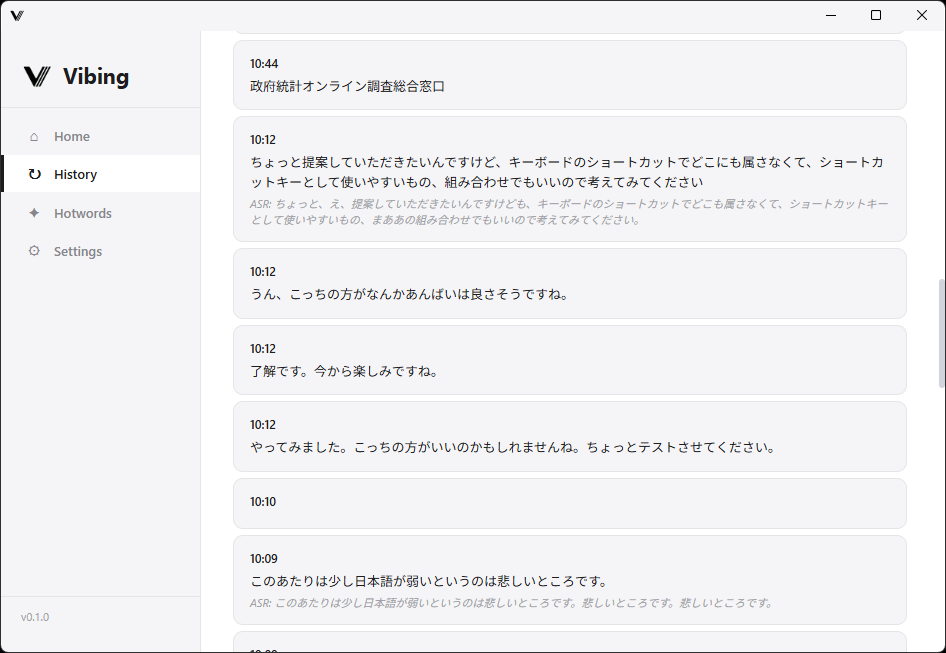The image size is (946, 653).
Task: Click the 10:12 entry about テストさせてください
Action: click(x=570, y=437)
